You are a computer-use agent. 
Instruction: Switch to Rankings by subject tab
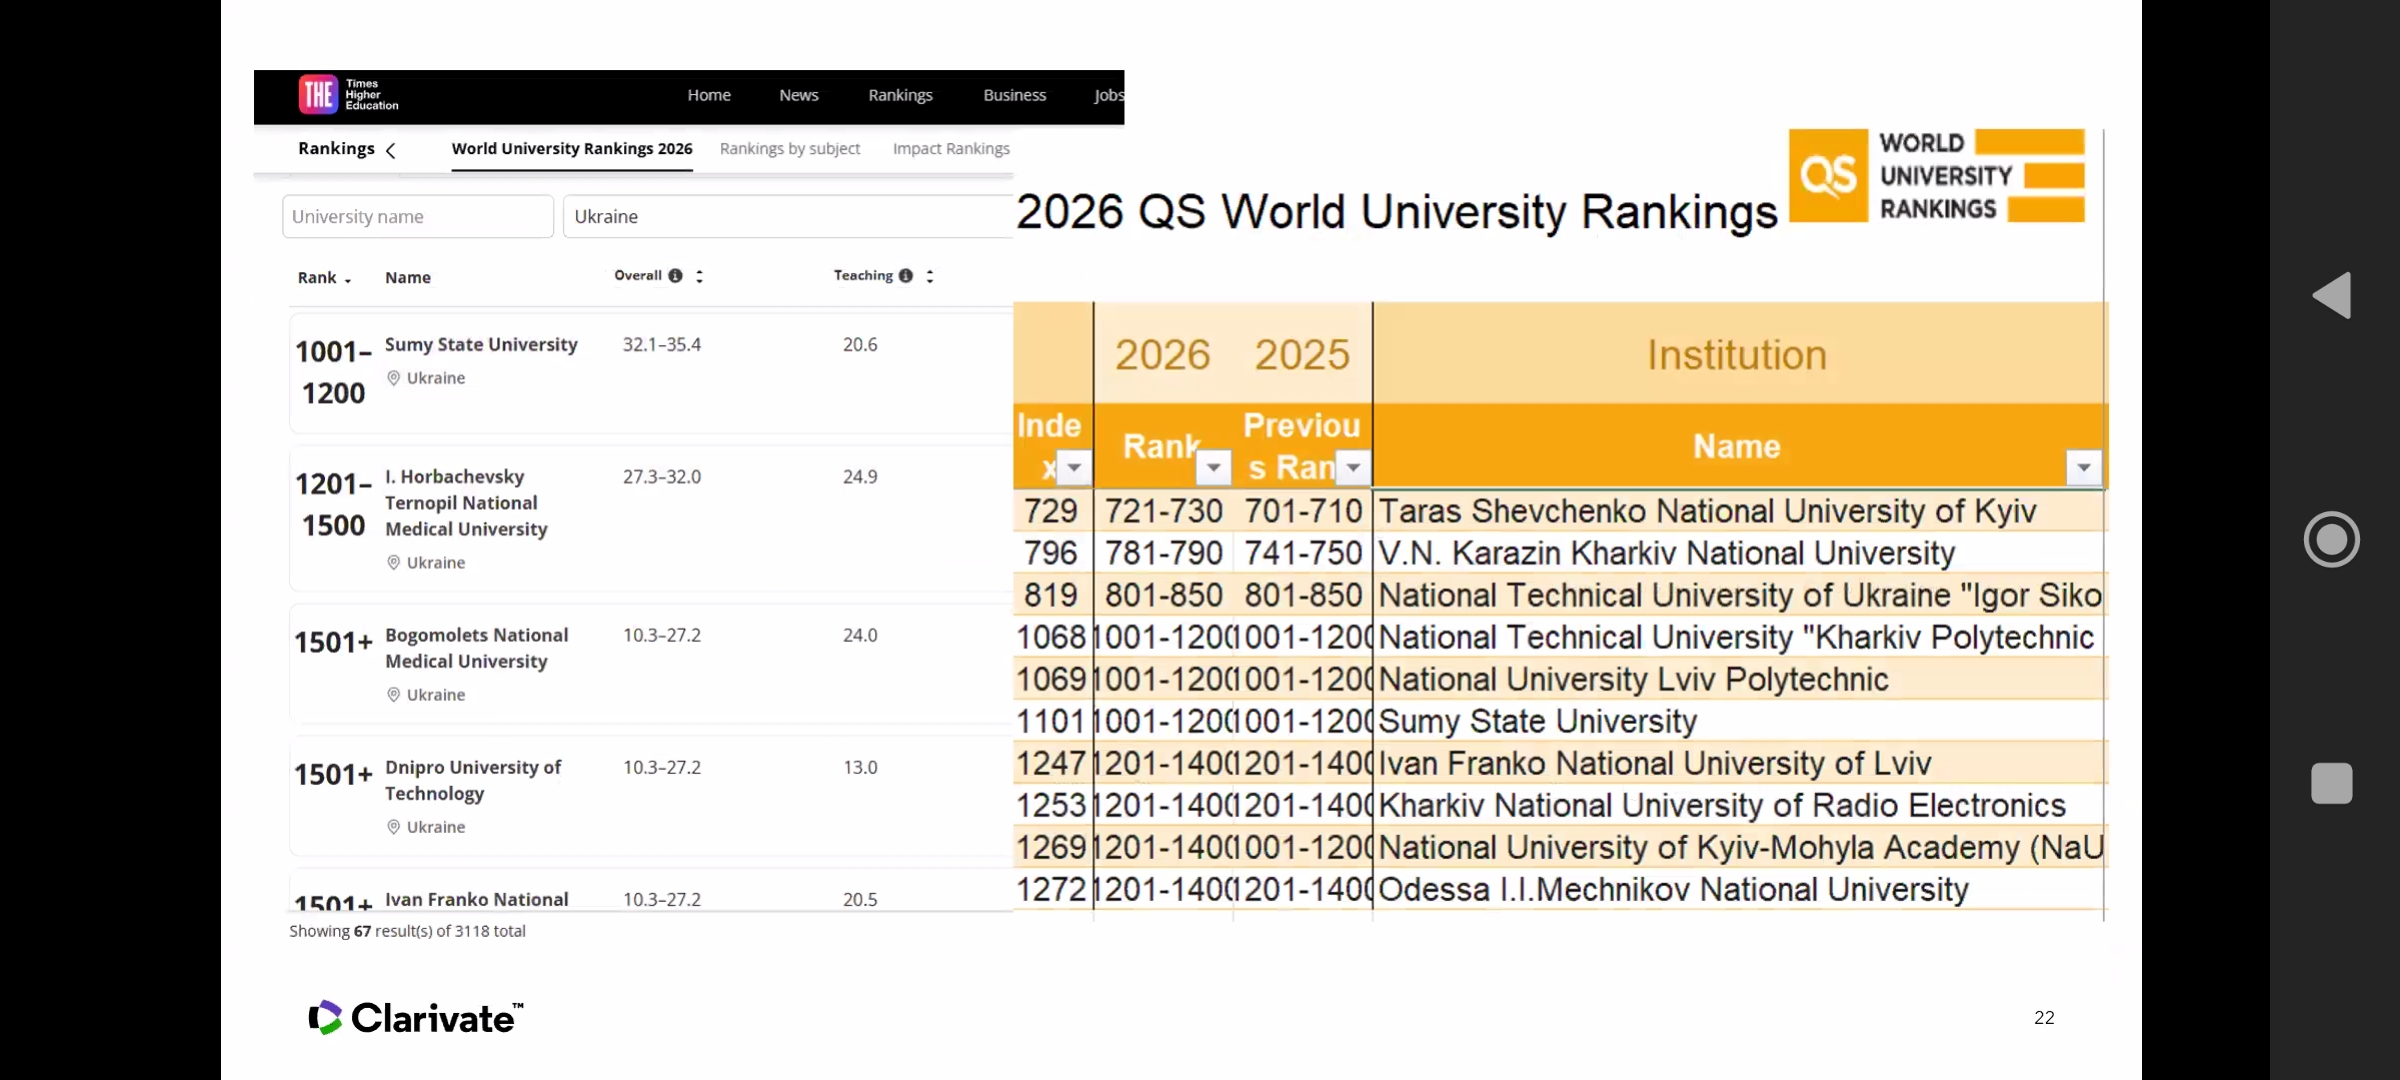pyautogui.click(x=789, y=149)
